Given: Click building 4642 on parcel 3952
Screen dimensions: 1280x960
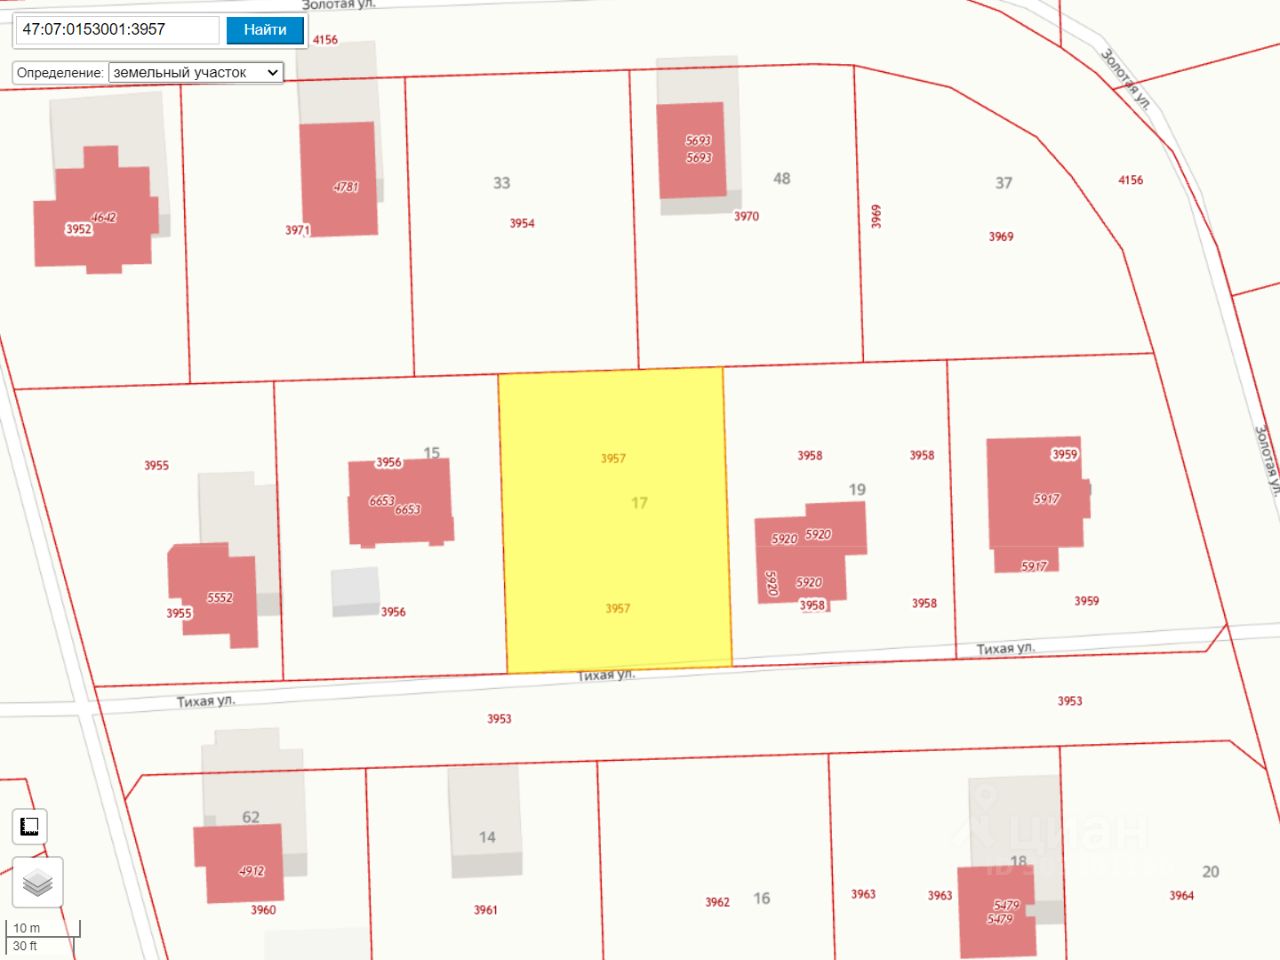Looking at the screenshot, I should pyautogui.click(x=96, y=210).
